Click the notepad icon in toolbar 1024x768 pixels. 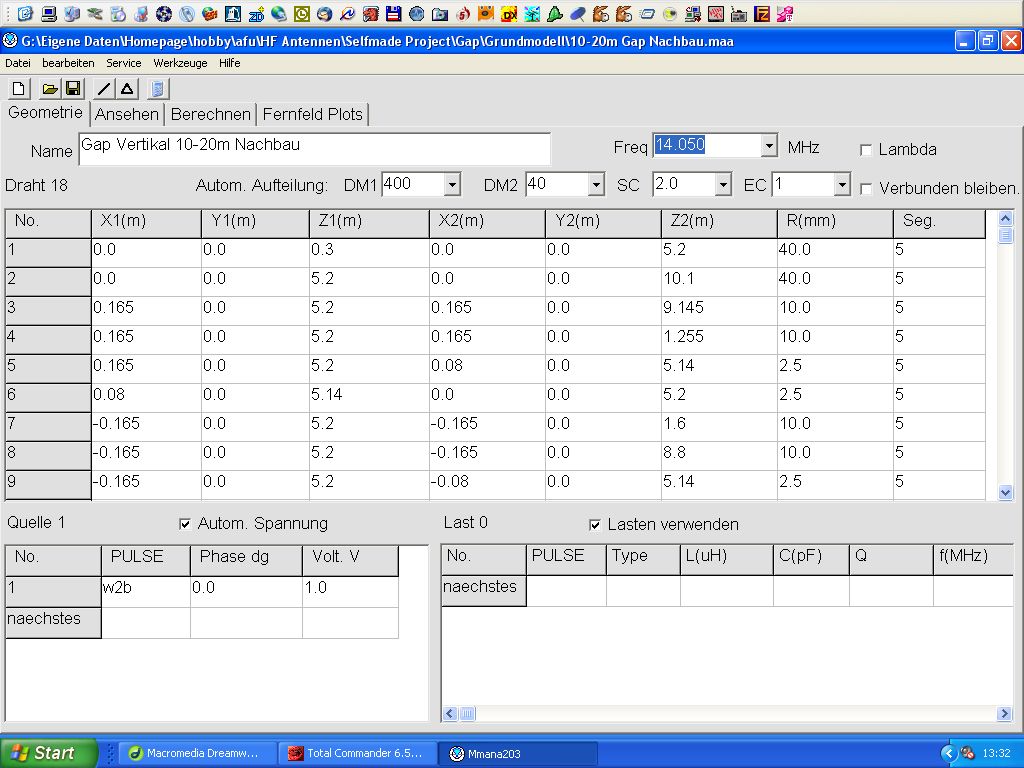coord(158,89)
